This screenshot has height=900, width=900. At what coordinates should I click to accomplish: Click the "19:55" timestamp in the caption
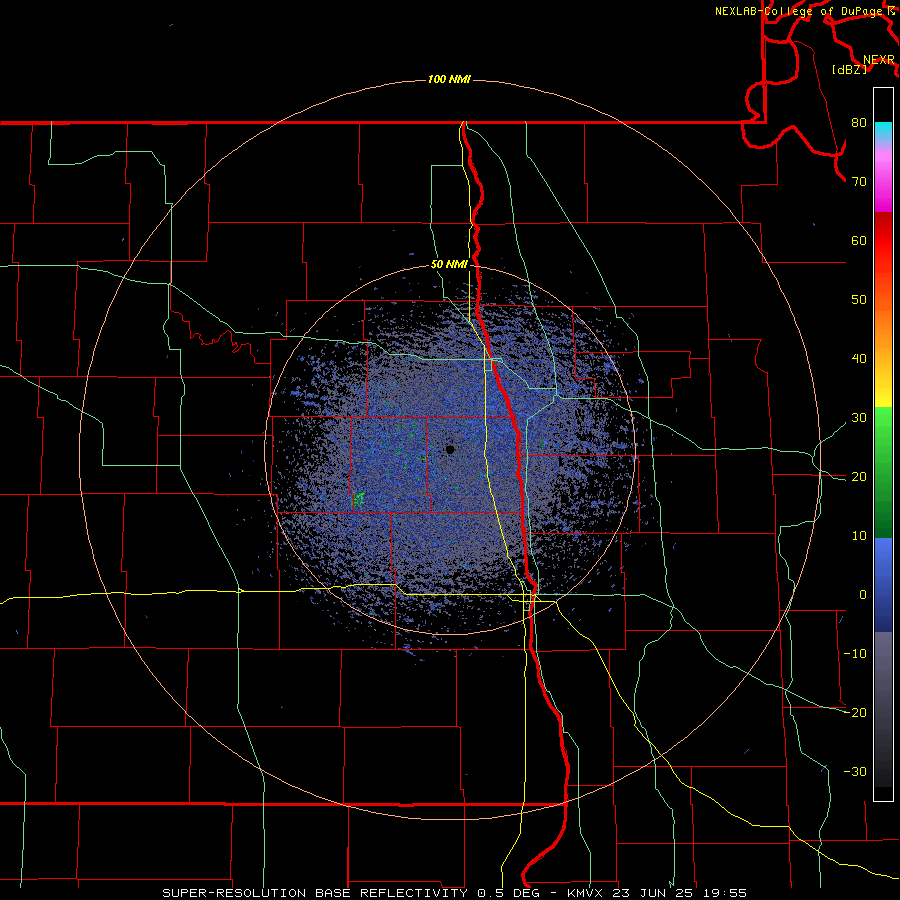726,893
